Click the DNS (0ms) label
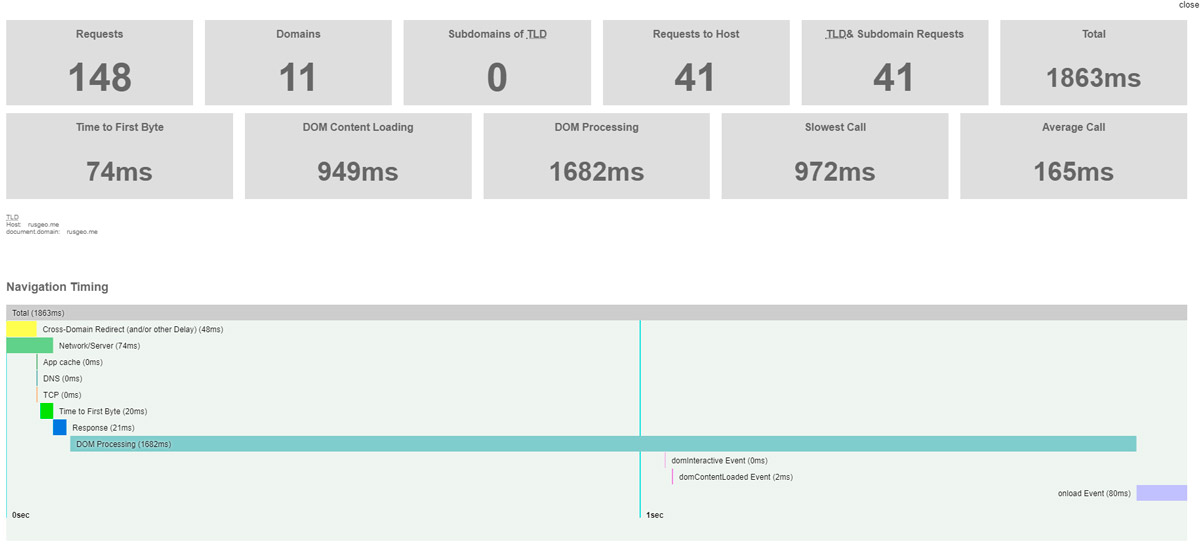This screenshot has width=1200, height=547. [63, 379]
